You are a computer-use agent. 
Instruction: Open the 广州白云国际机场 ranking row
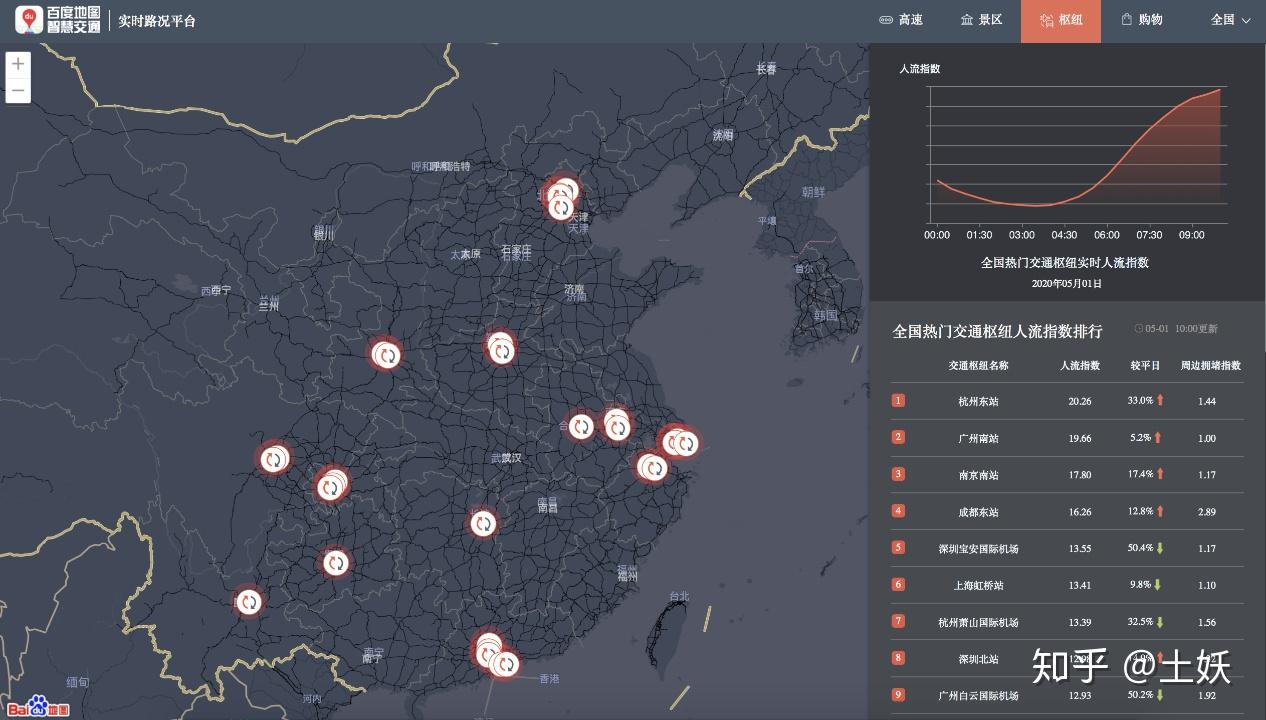click(x=1068, y=695)
